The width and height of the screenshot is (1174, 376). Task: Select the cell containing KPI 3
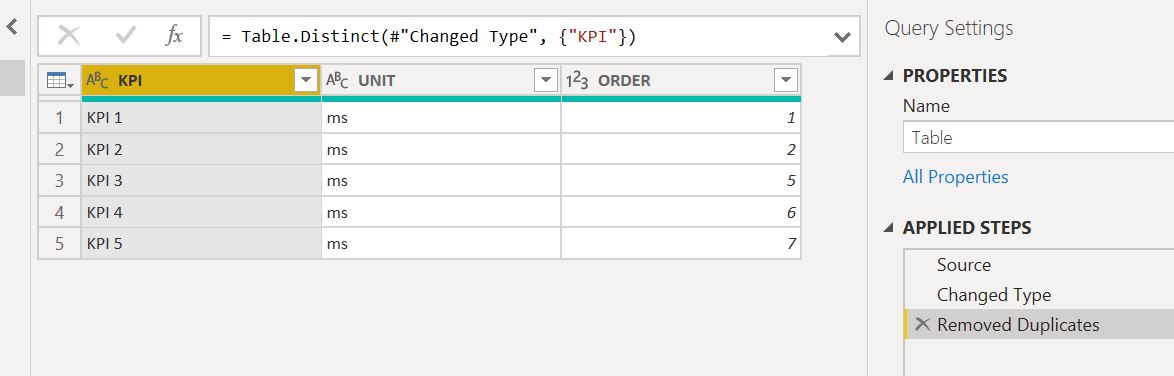(x=201, y=181)
